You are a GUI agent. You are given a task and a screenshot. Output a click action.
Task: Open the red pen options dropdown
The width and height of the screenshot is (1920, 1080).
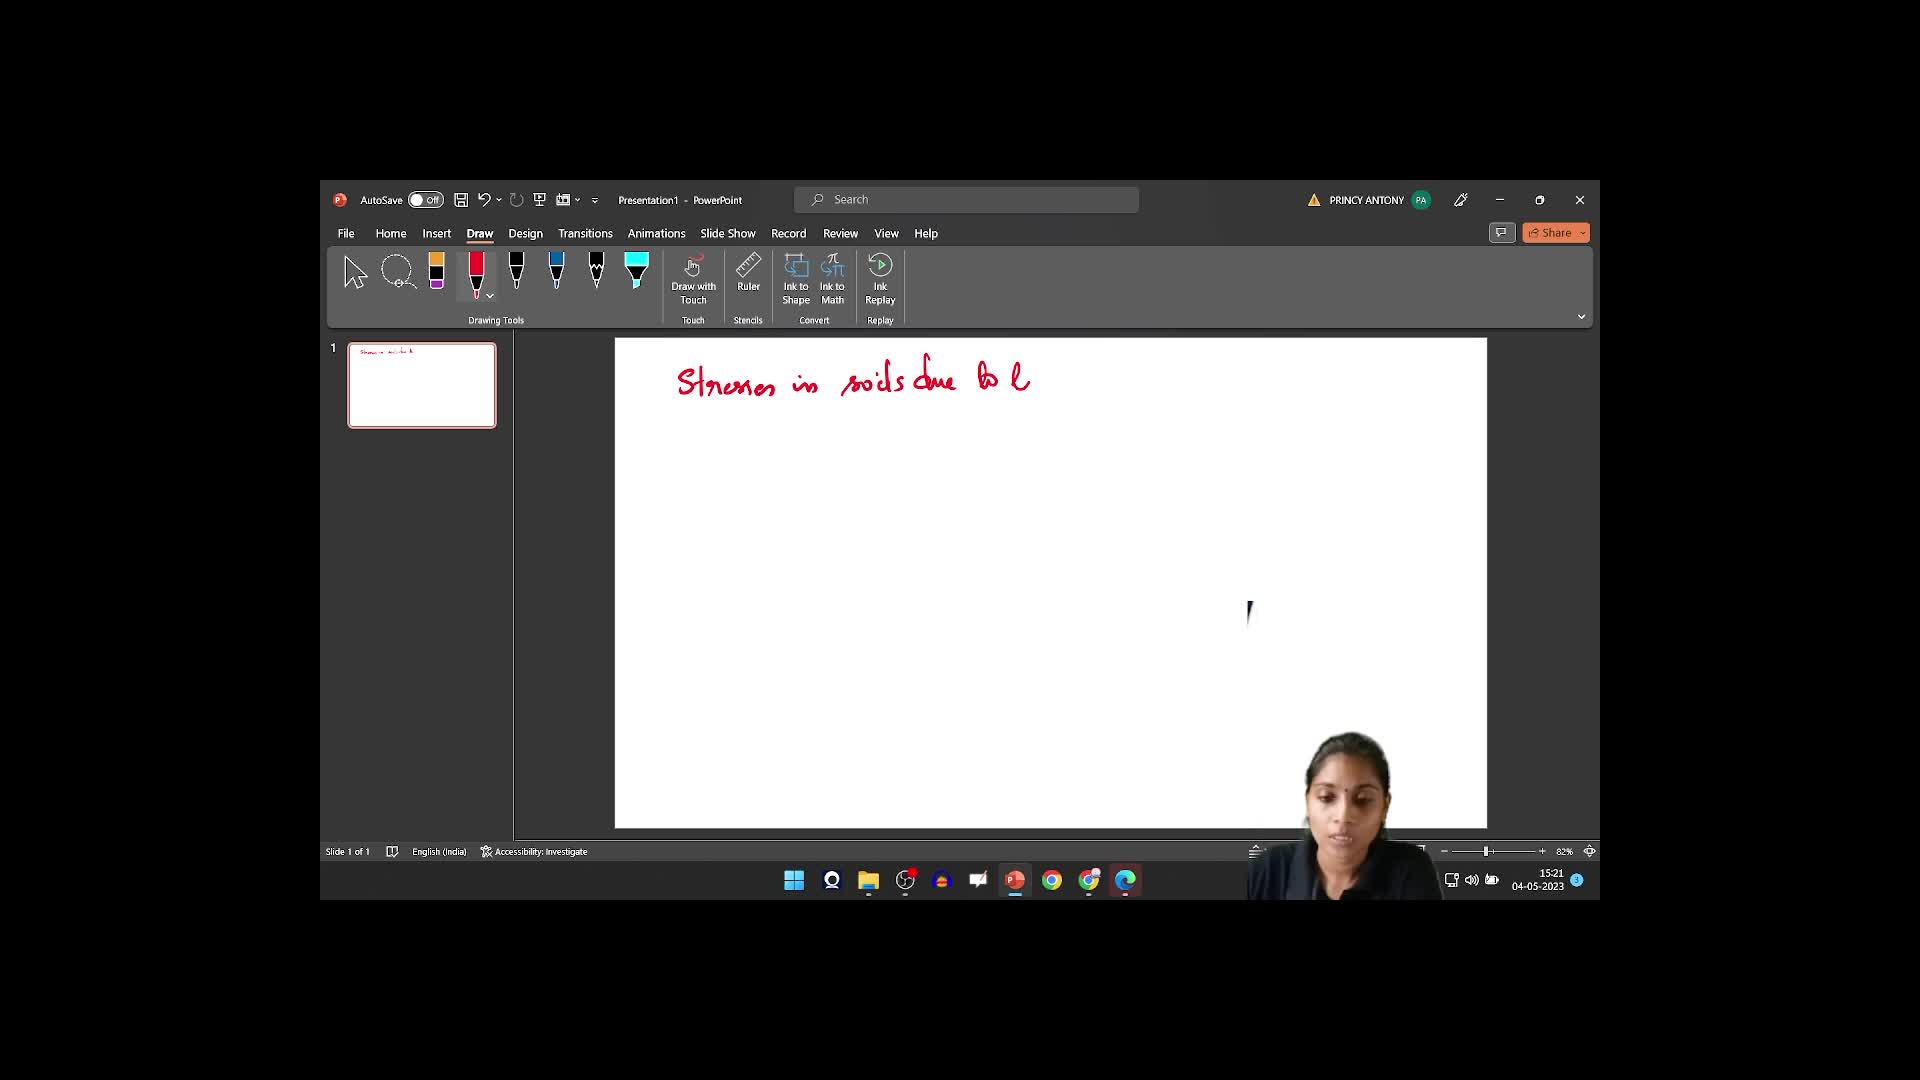click(x=490, y=296)
